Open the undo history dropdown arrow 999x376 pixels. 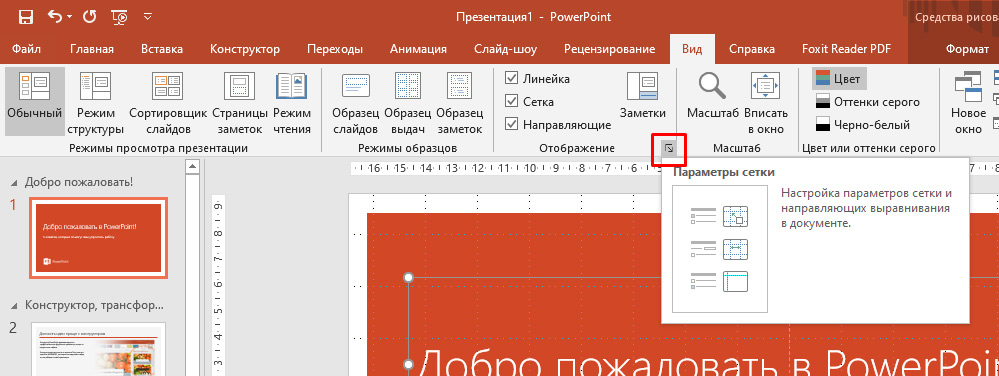(x=69, y=17)
